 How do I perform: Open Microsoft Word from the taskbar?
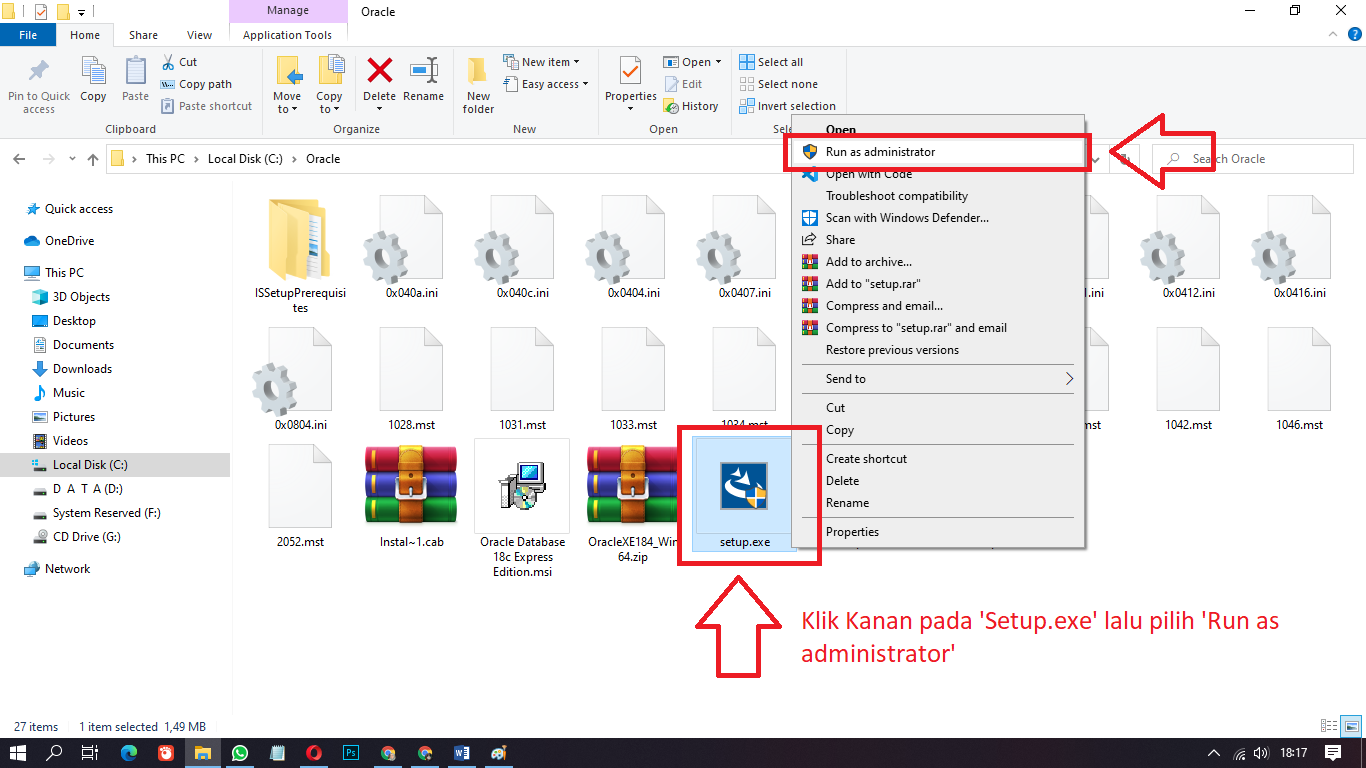462,753
